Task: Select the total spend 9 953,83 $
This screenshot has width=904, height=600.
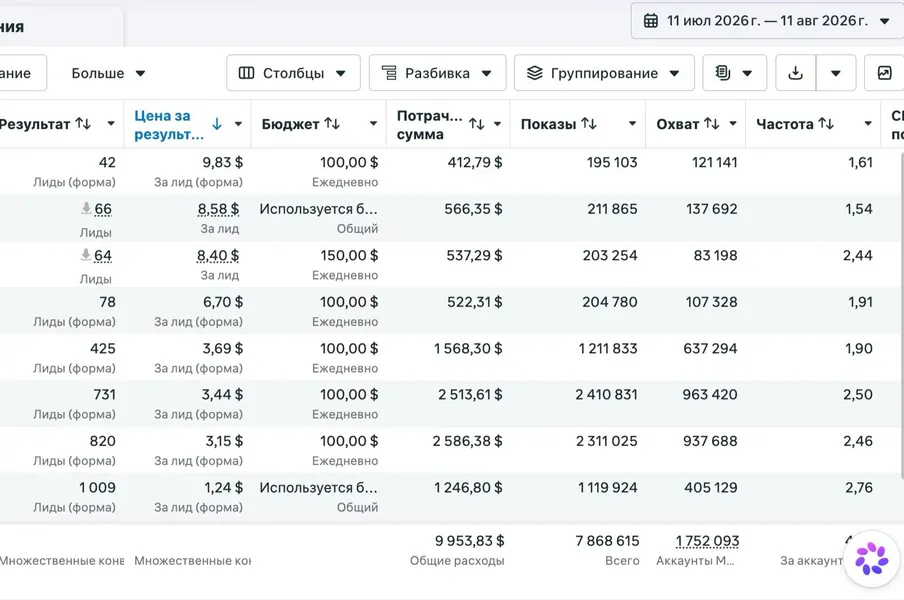Action: click(469, 541)
